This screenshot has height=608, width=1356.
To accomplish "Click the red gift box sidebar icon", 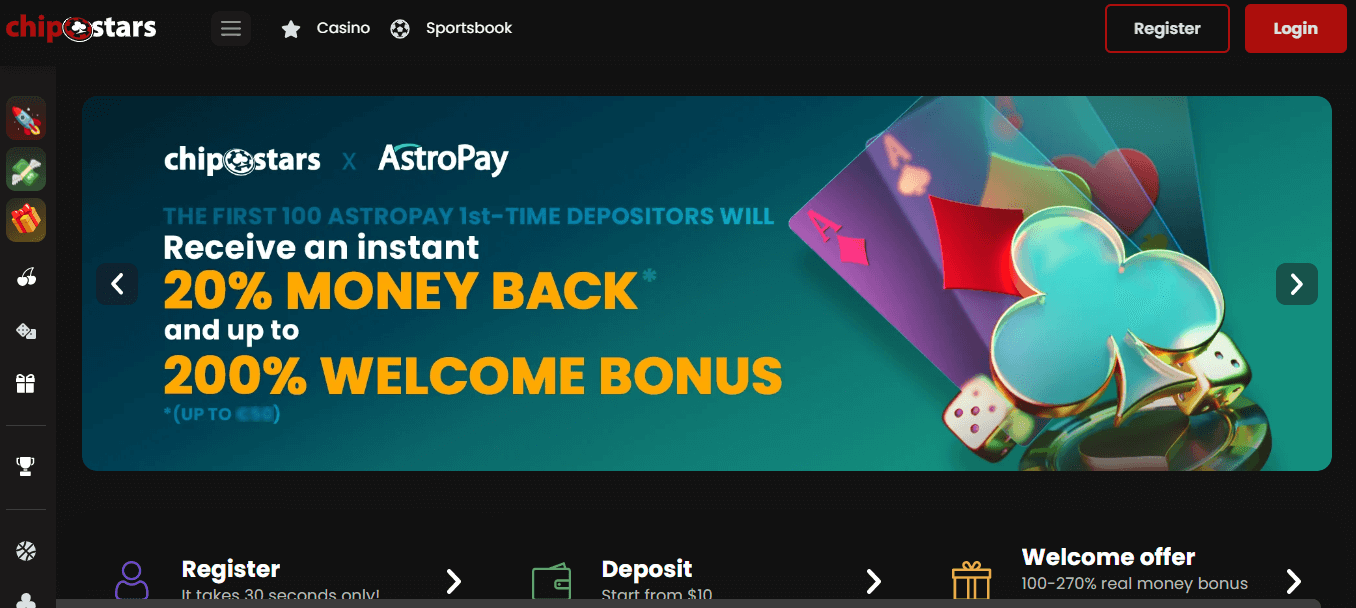I will (x=27, y=220).
